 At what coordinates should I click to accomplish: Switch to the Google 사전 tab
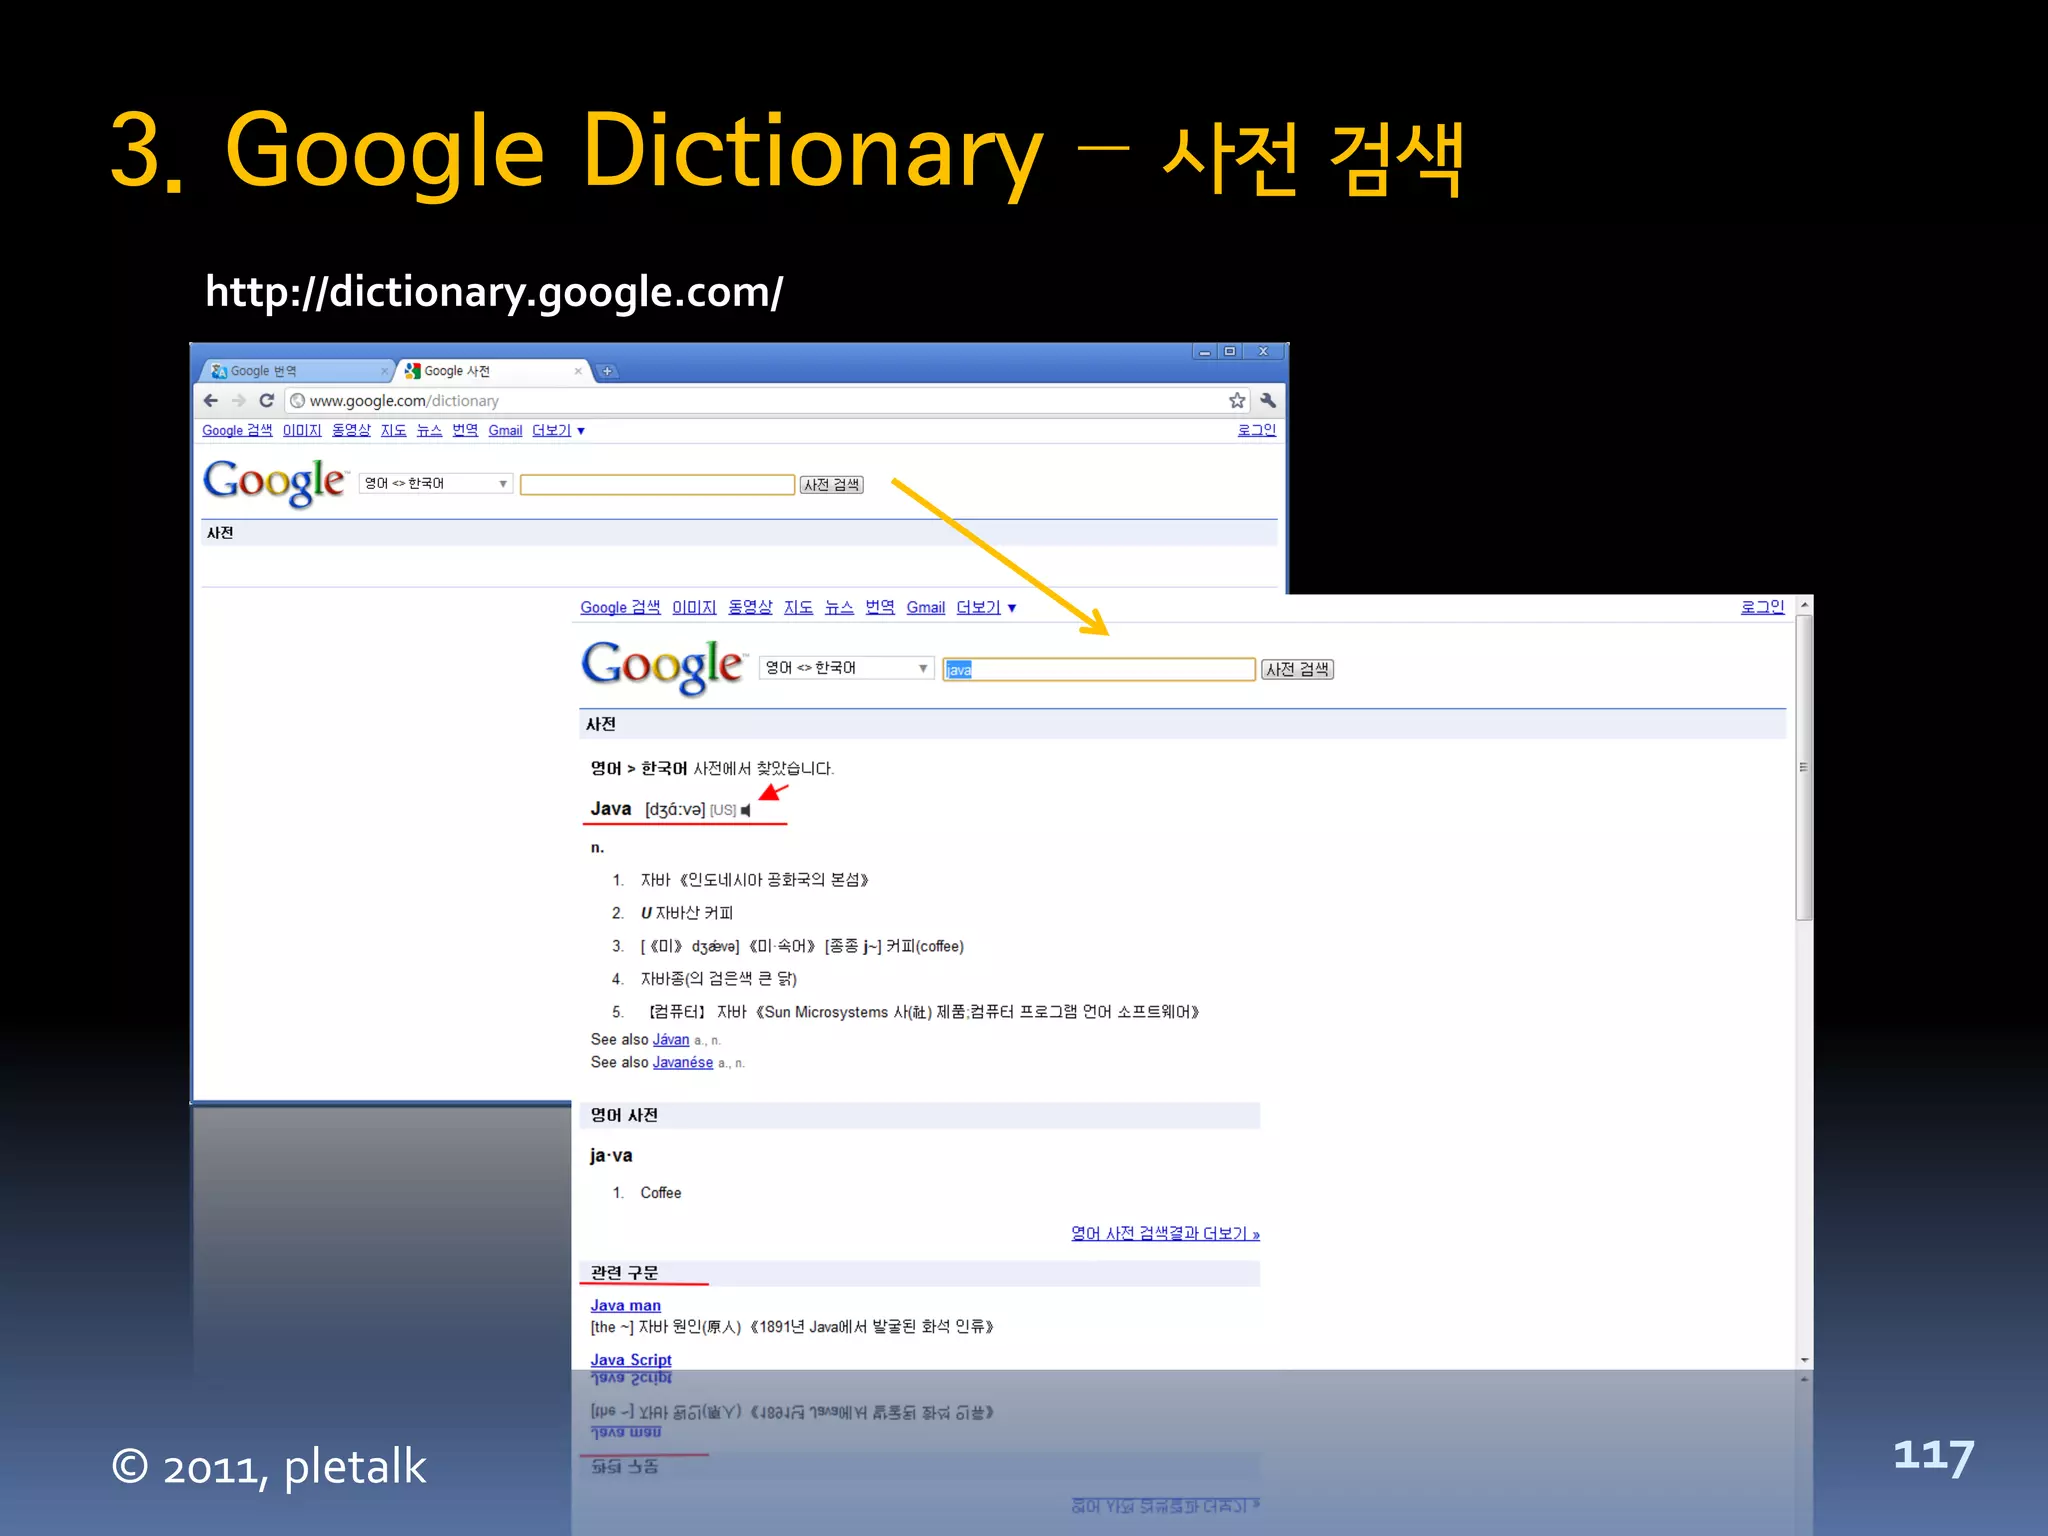[493, 371]
